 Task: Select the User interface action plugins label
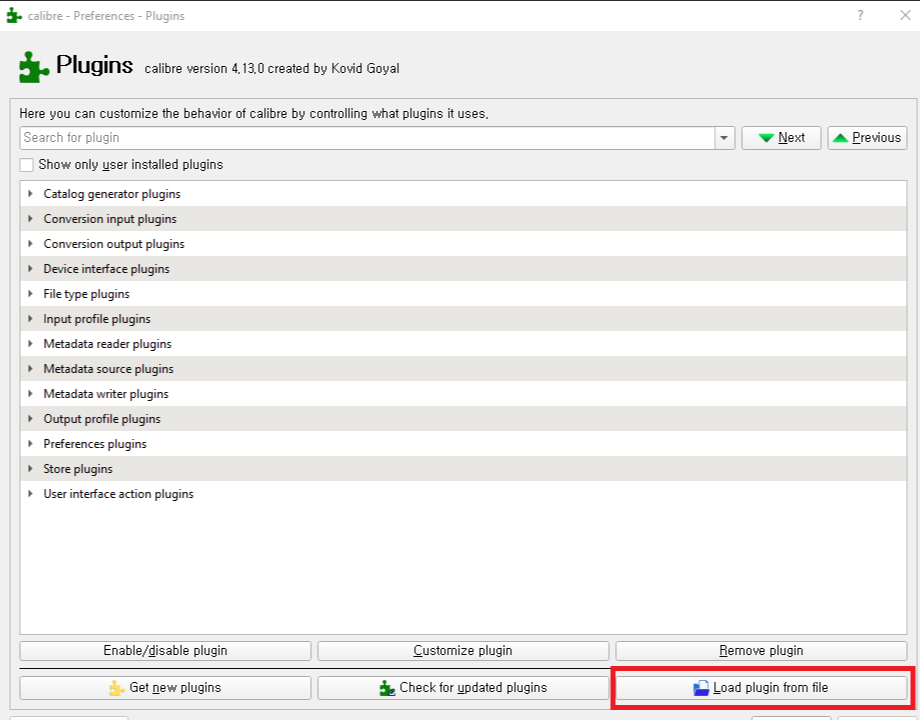[x=119, y=494]
